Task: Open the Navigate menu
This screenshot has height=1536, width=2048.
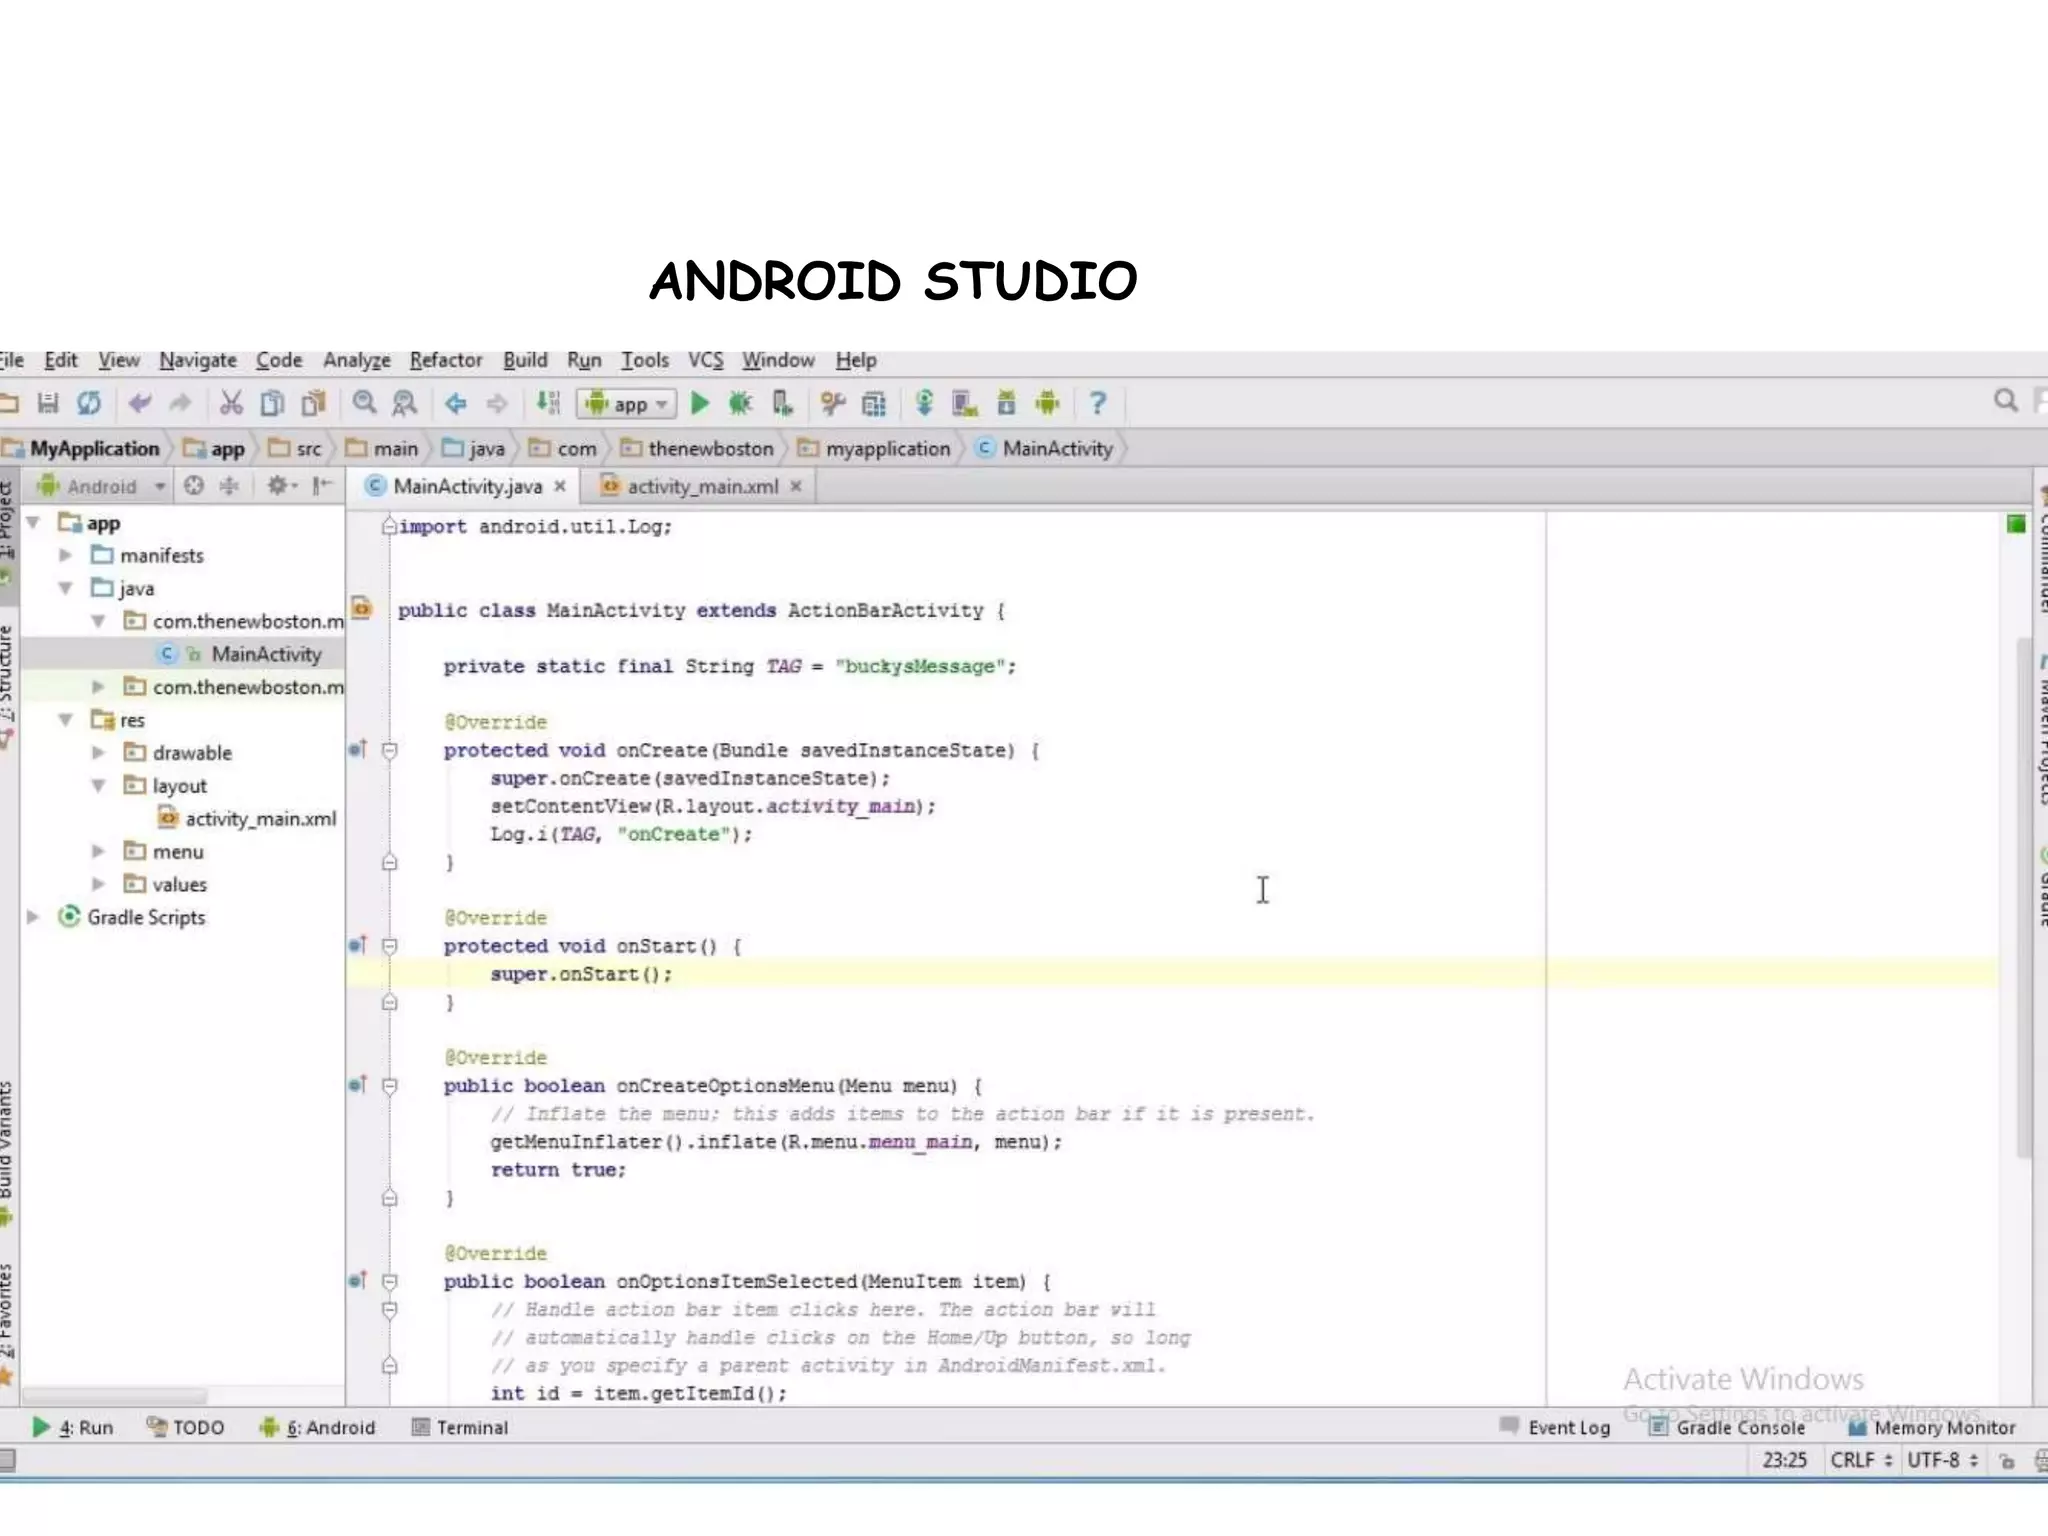Action: click(198, 360)
